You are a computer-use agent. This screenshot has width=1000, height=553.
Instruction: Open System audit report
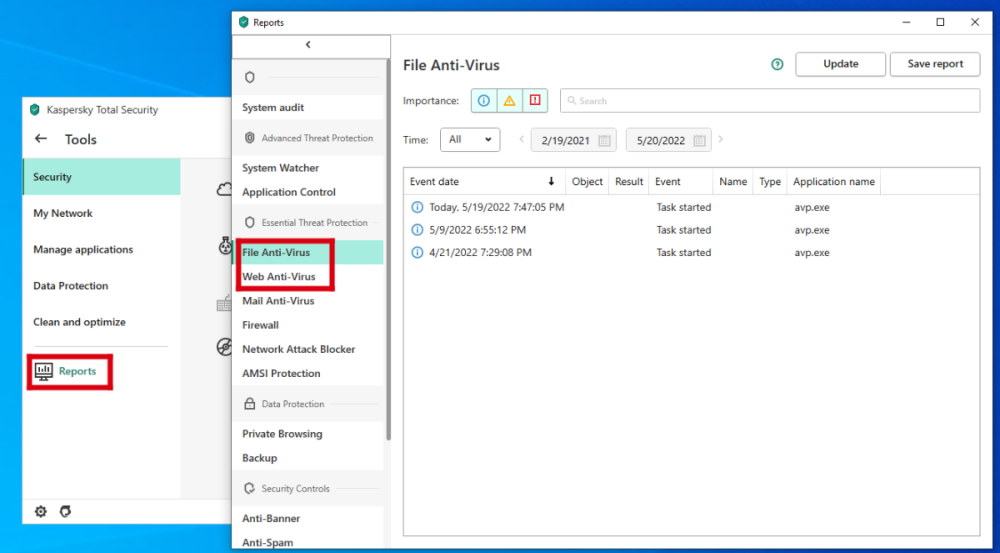pyautogui.click(x=273, y=108)
